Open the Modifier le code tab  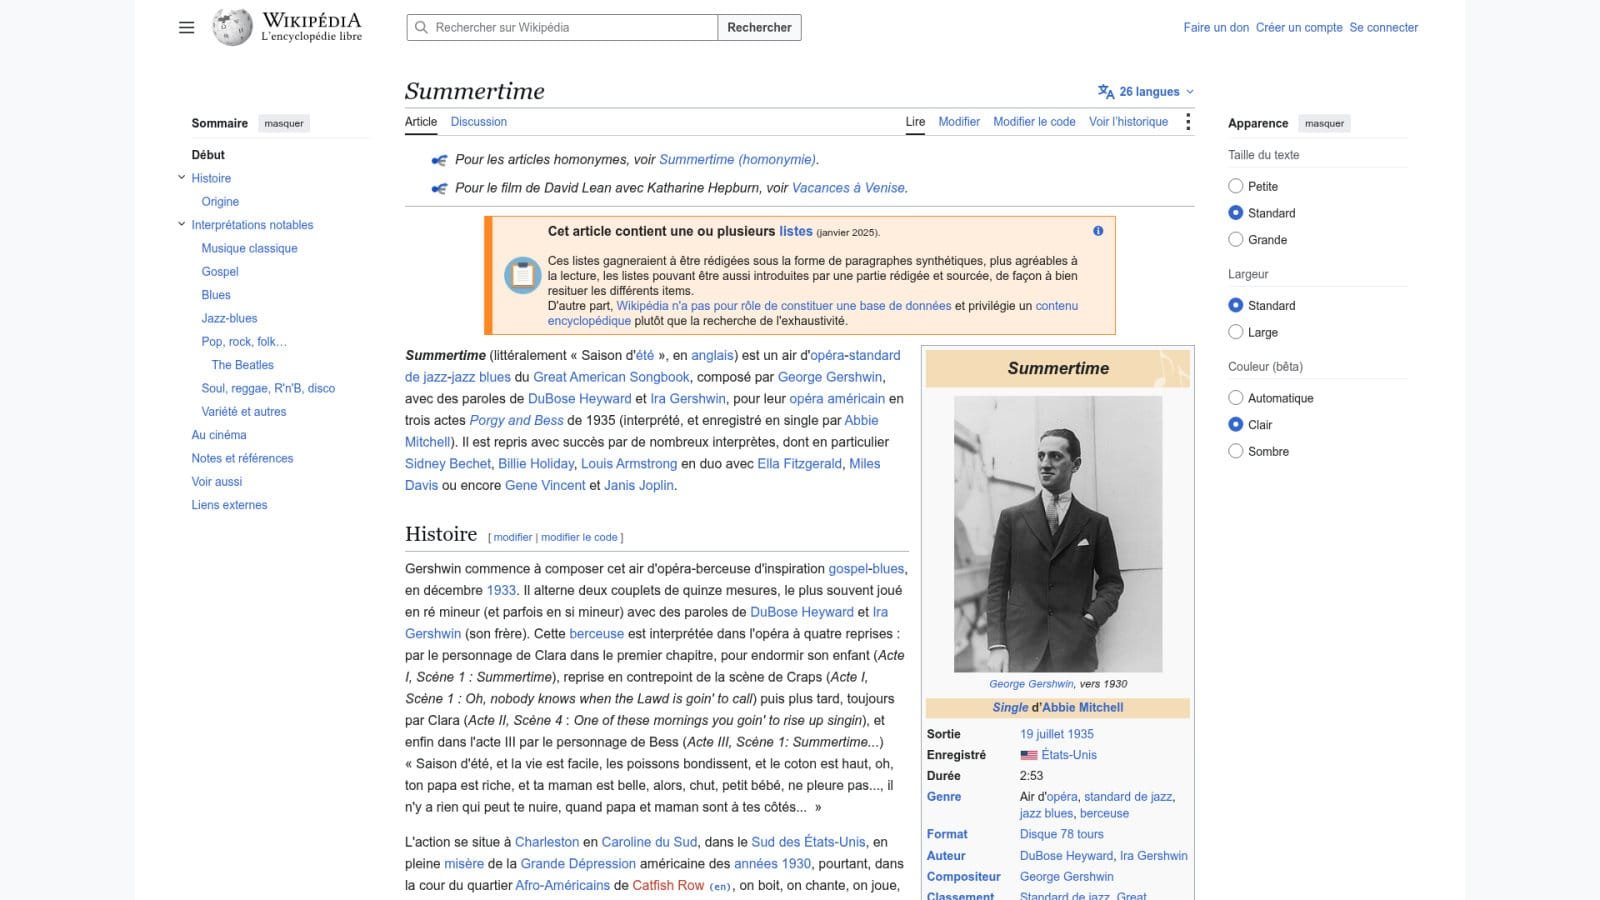coord(1034,122)
